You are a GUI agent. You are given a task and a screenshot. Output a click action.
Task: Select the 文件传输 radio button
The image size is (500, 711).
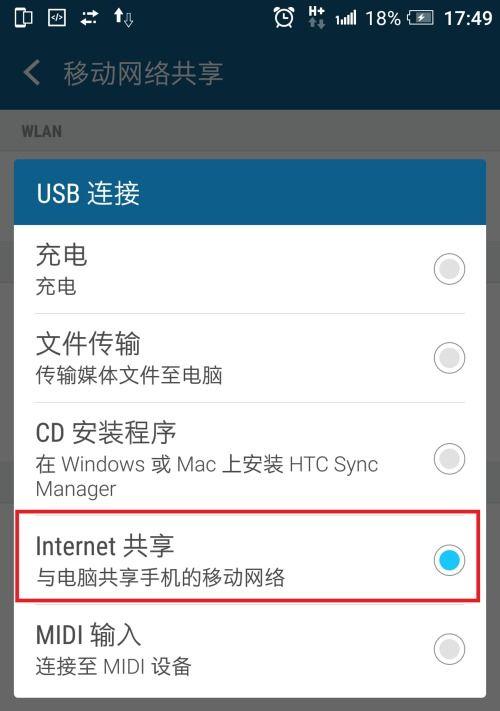point(449,358)
